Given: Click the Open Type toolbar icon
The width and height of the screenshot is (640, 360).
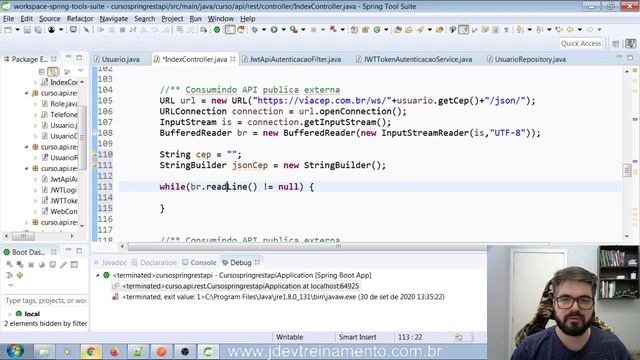Looking at the screenshot, I should click(398, 29).
